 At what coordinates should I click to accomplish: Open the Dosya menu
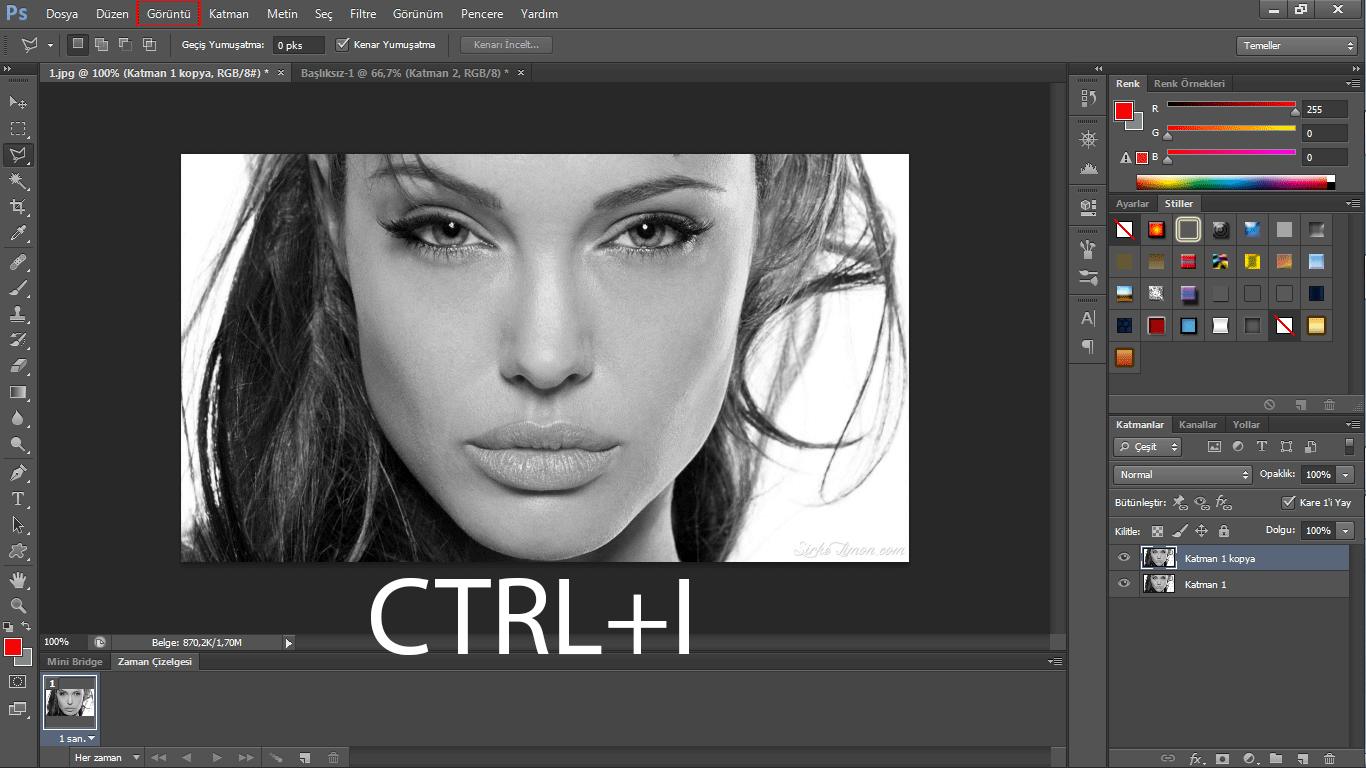pyautogui.click(x=62, y=14)
